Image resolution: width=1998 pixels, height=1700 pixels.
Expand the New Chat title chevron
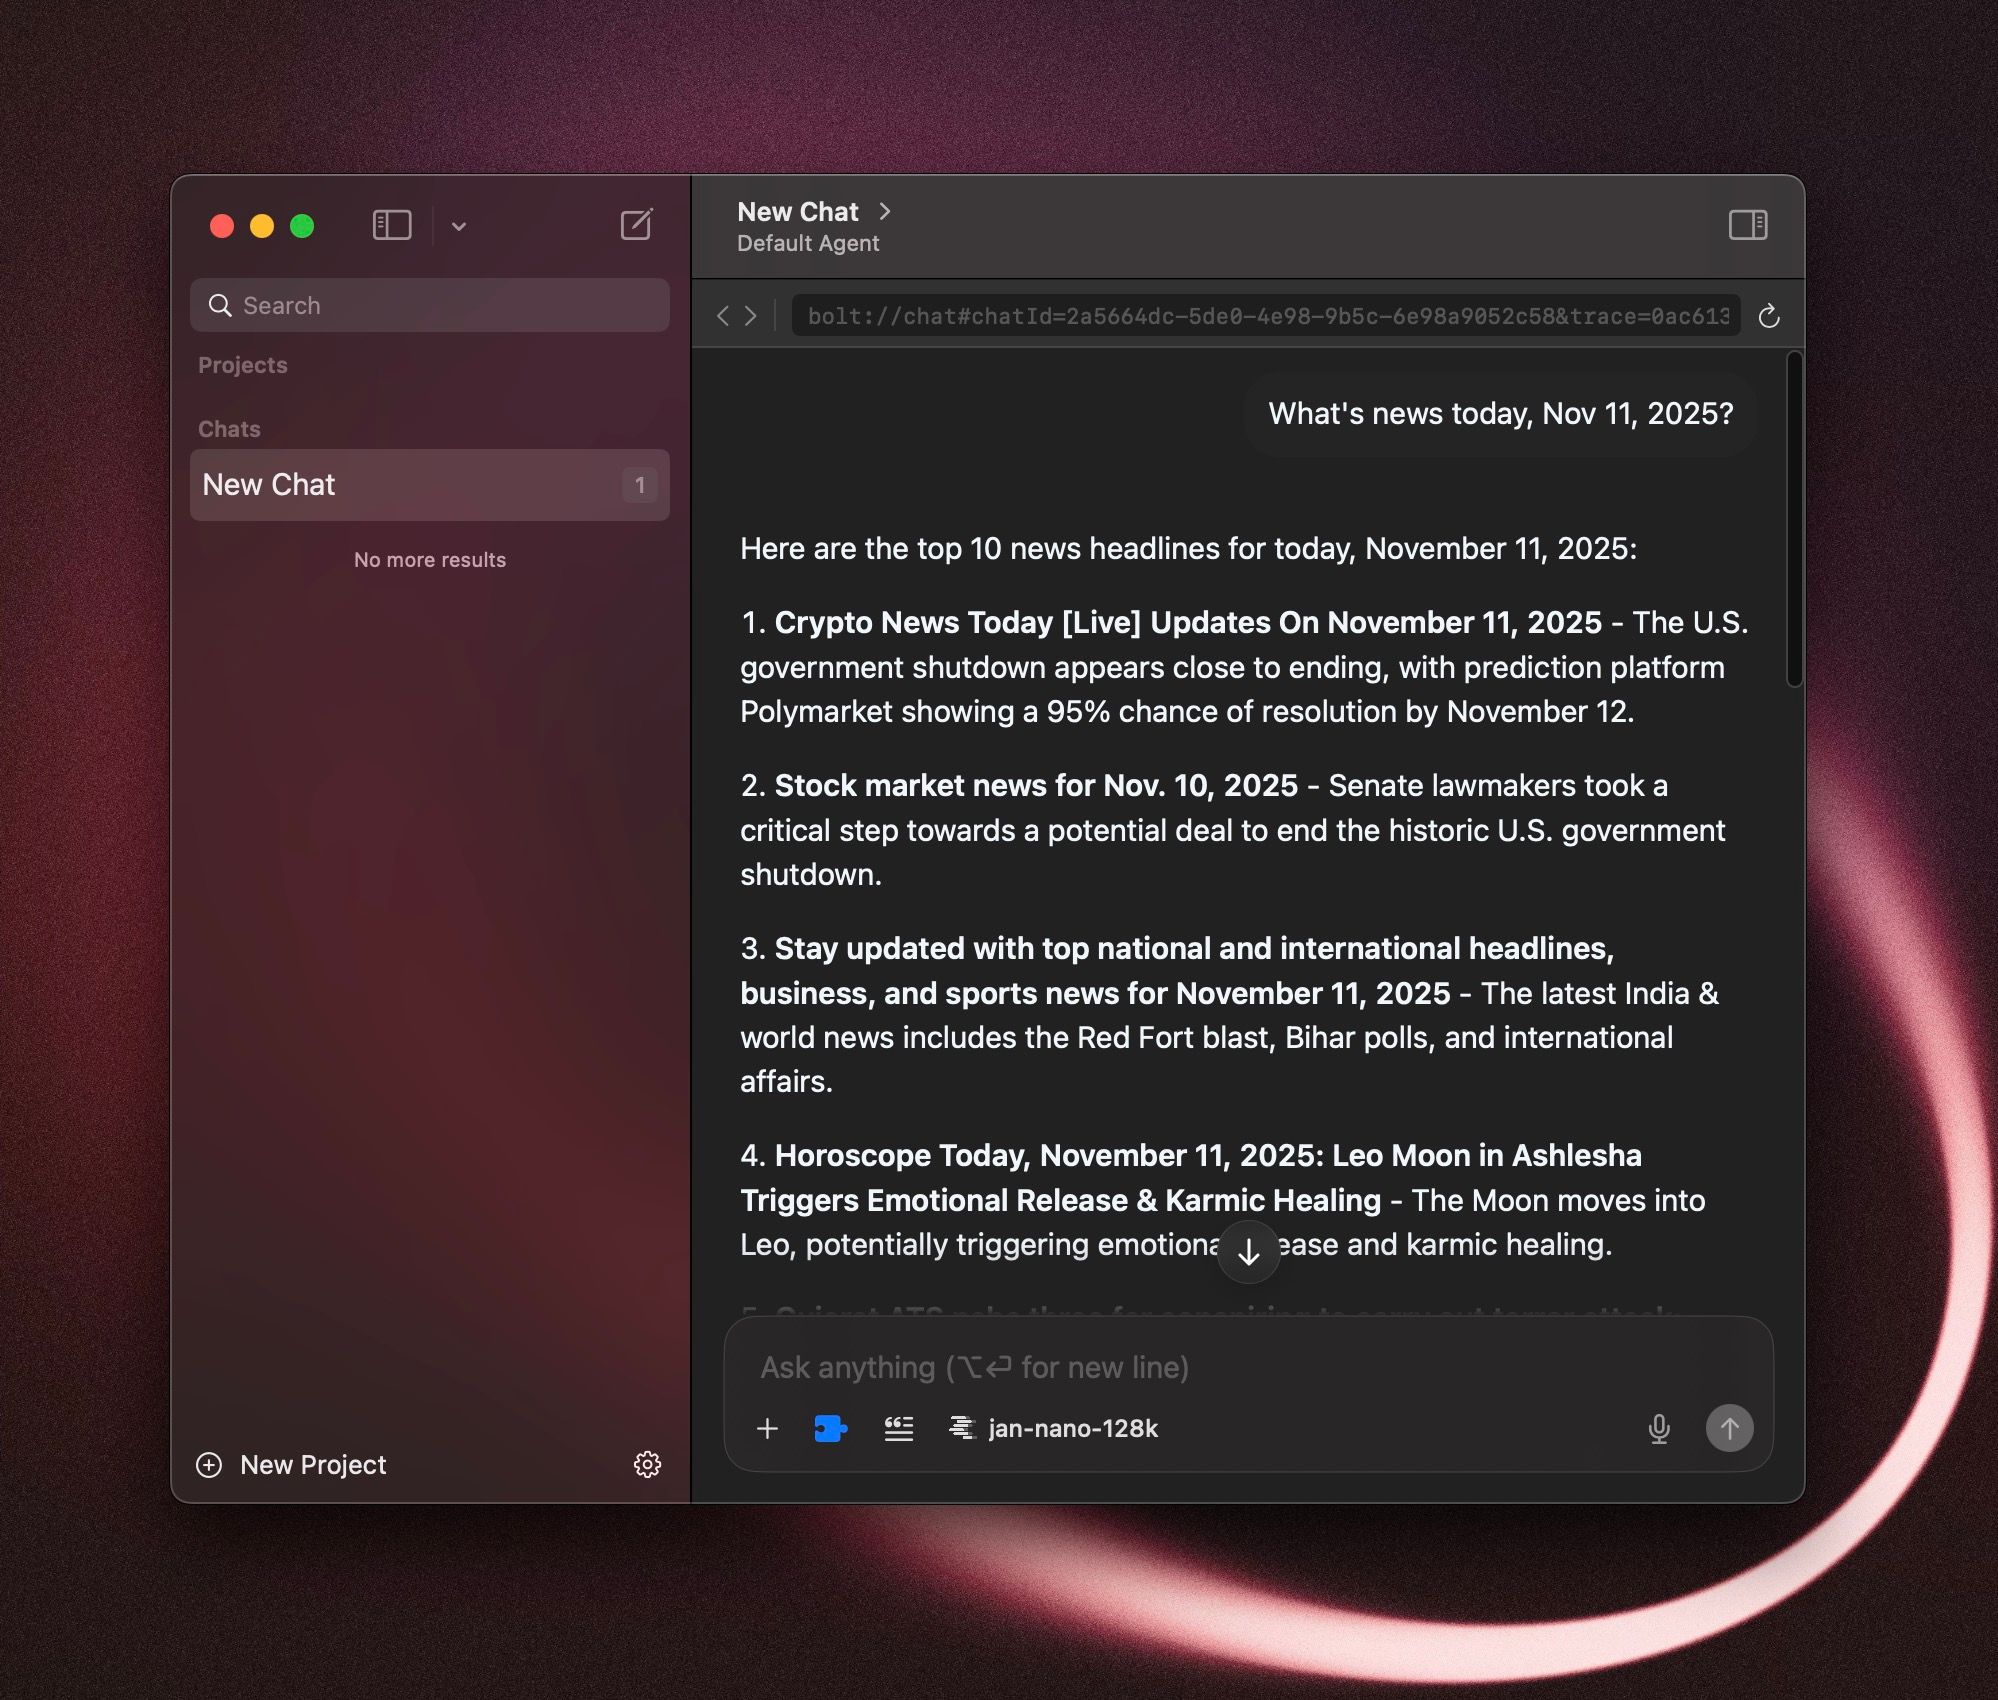pos(884,211)
